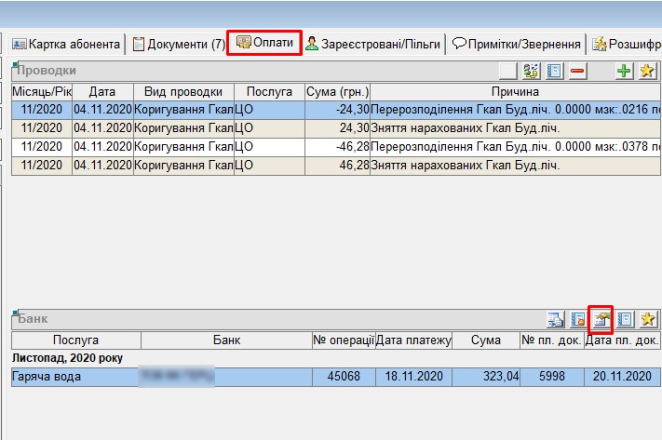662x440 pixels.
Task: Click the notebook icon in Проводки toolbar
Action: (555, 72)
